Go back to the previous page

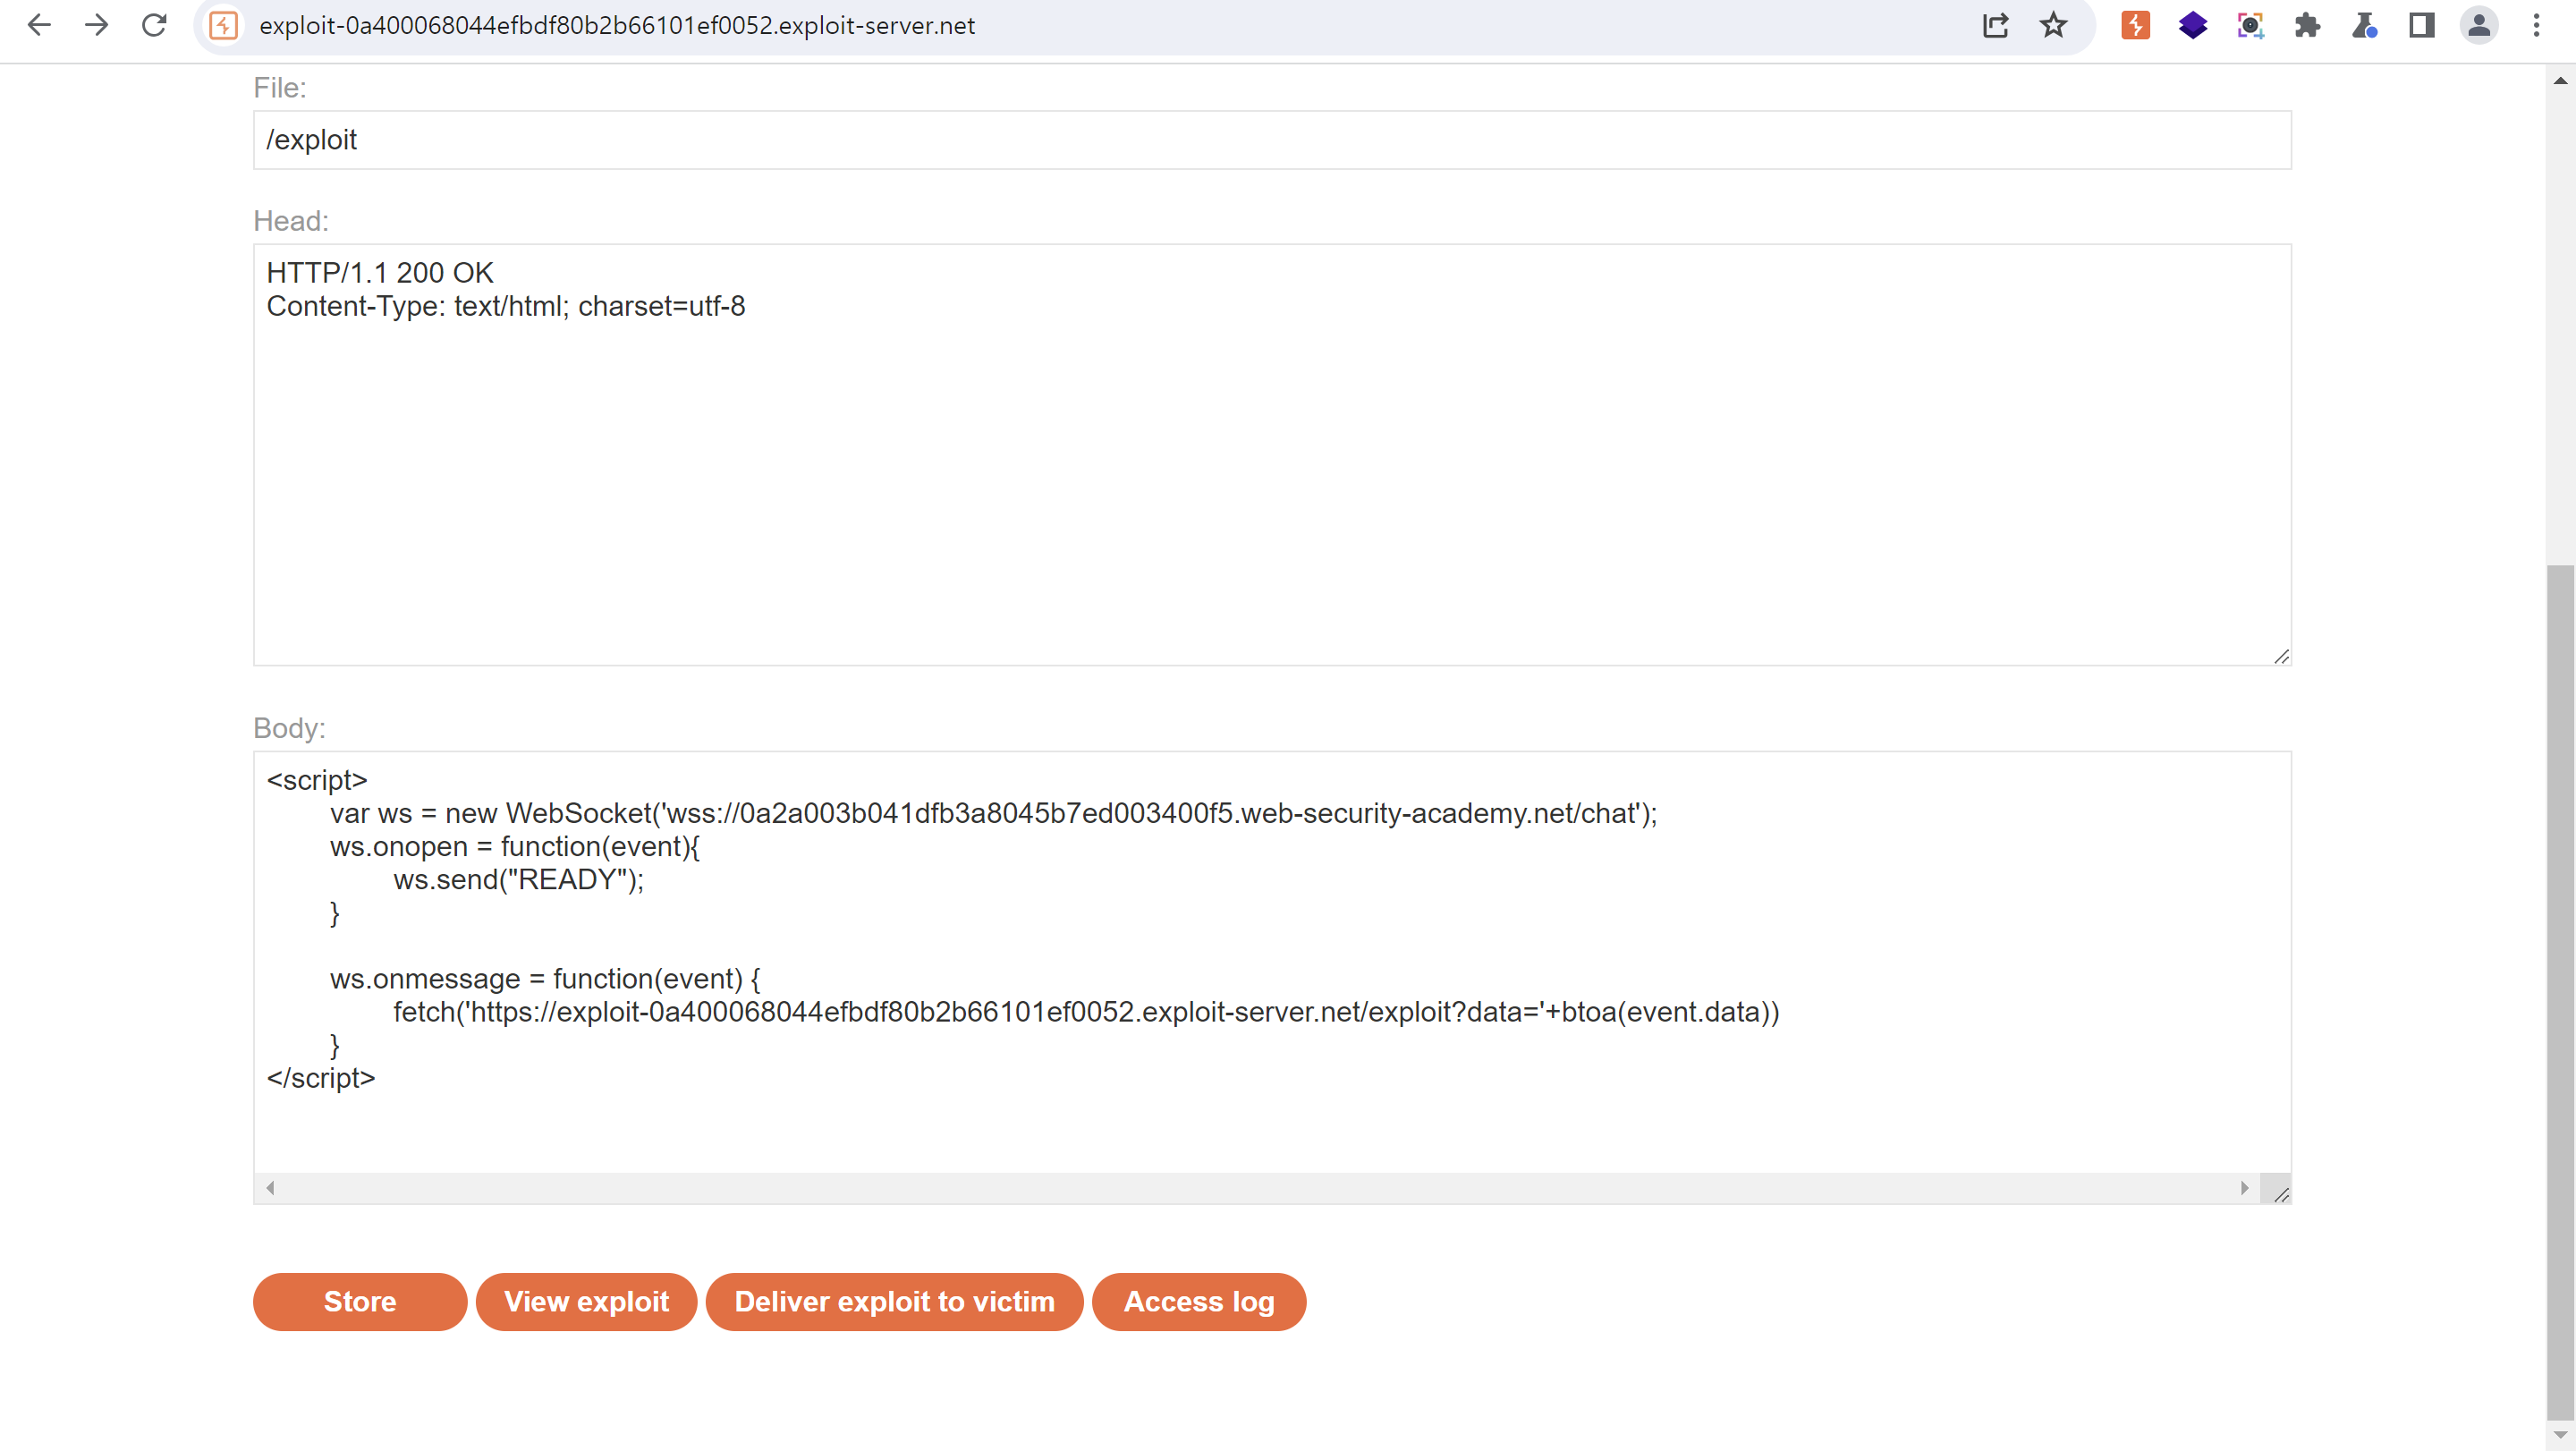[39, 25]
